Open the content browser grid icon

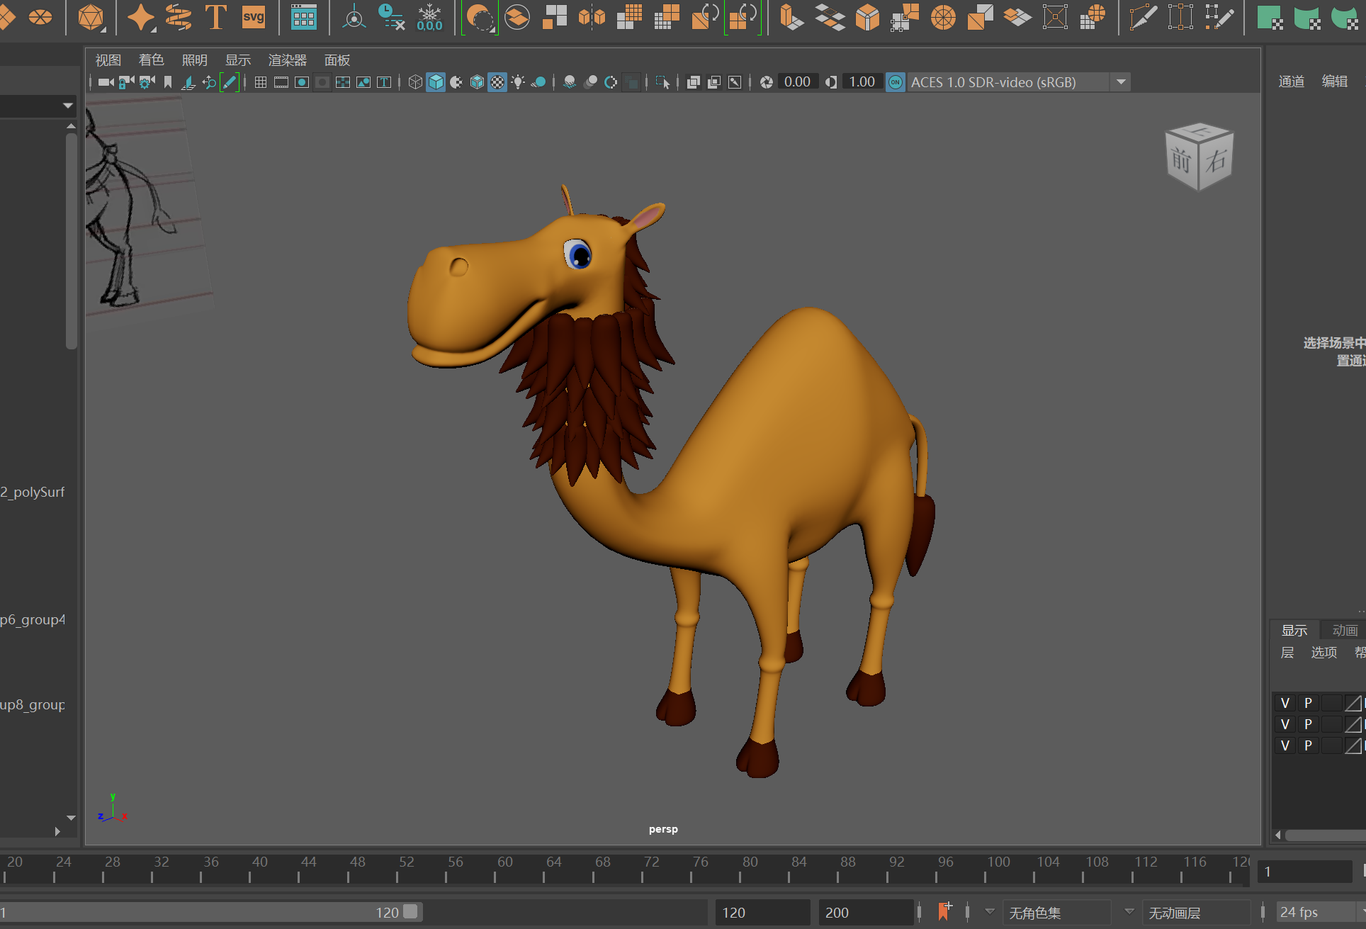[x=304, y=17]
